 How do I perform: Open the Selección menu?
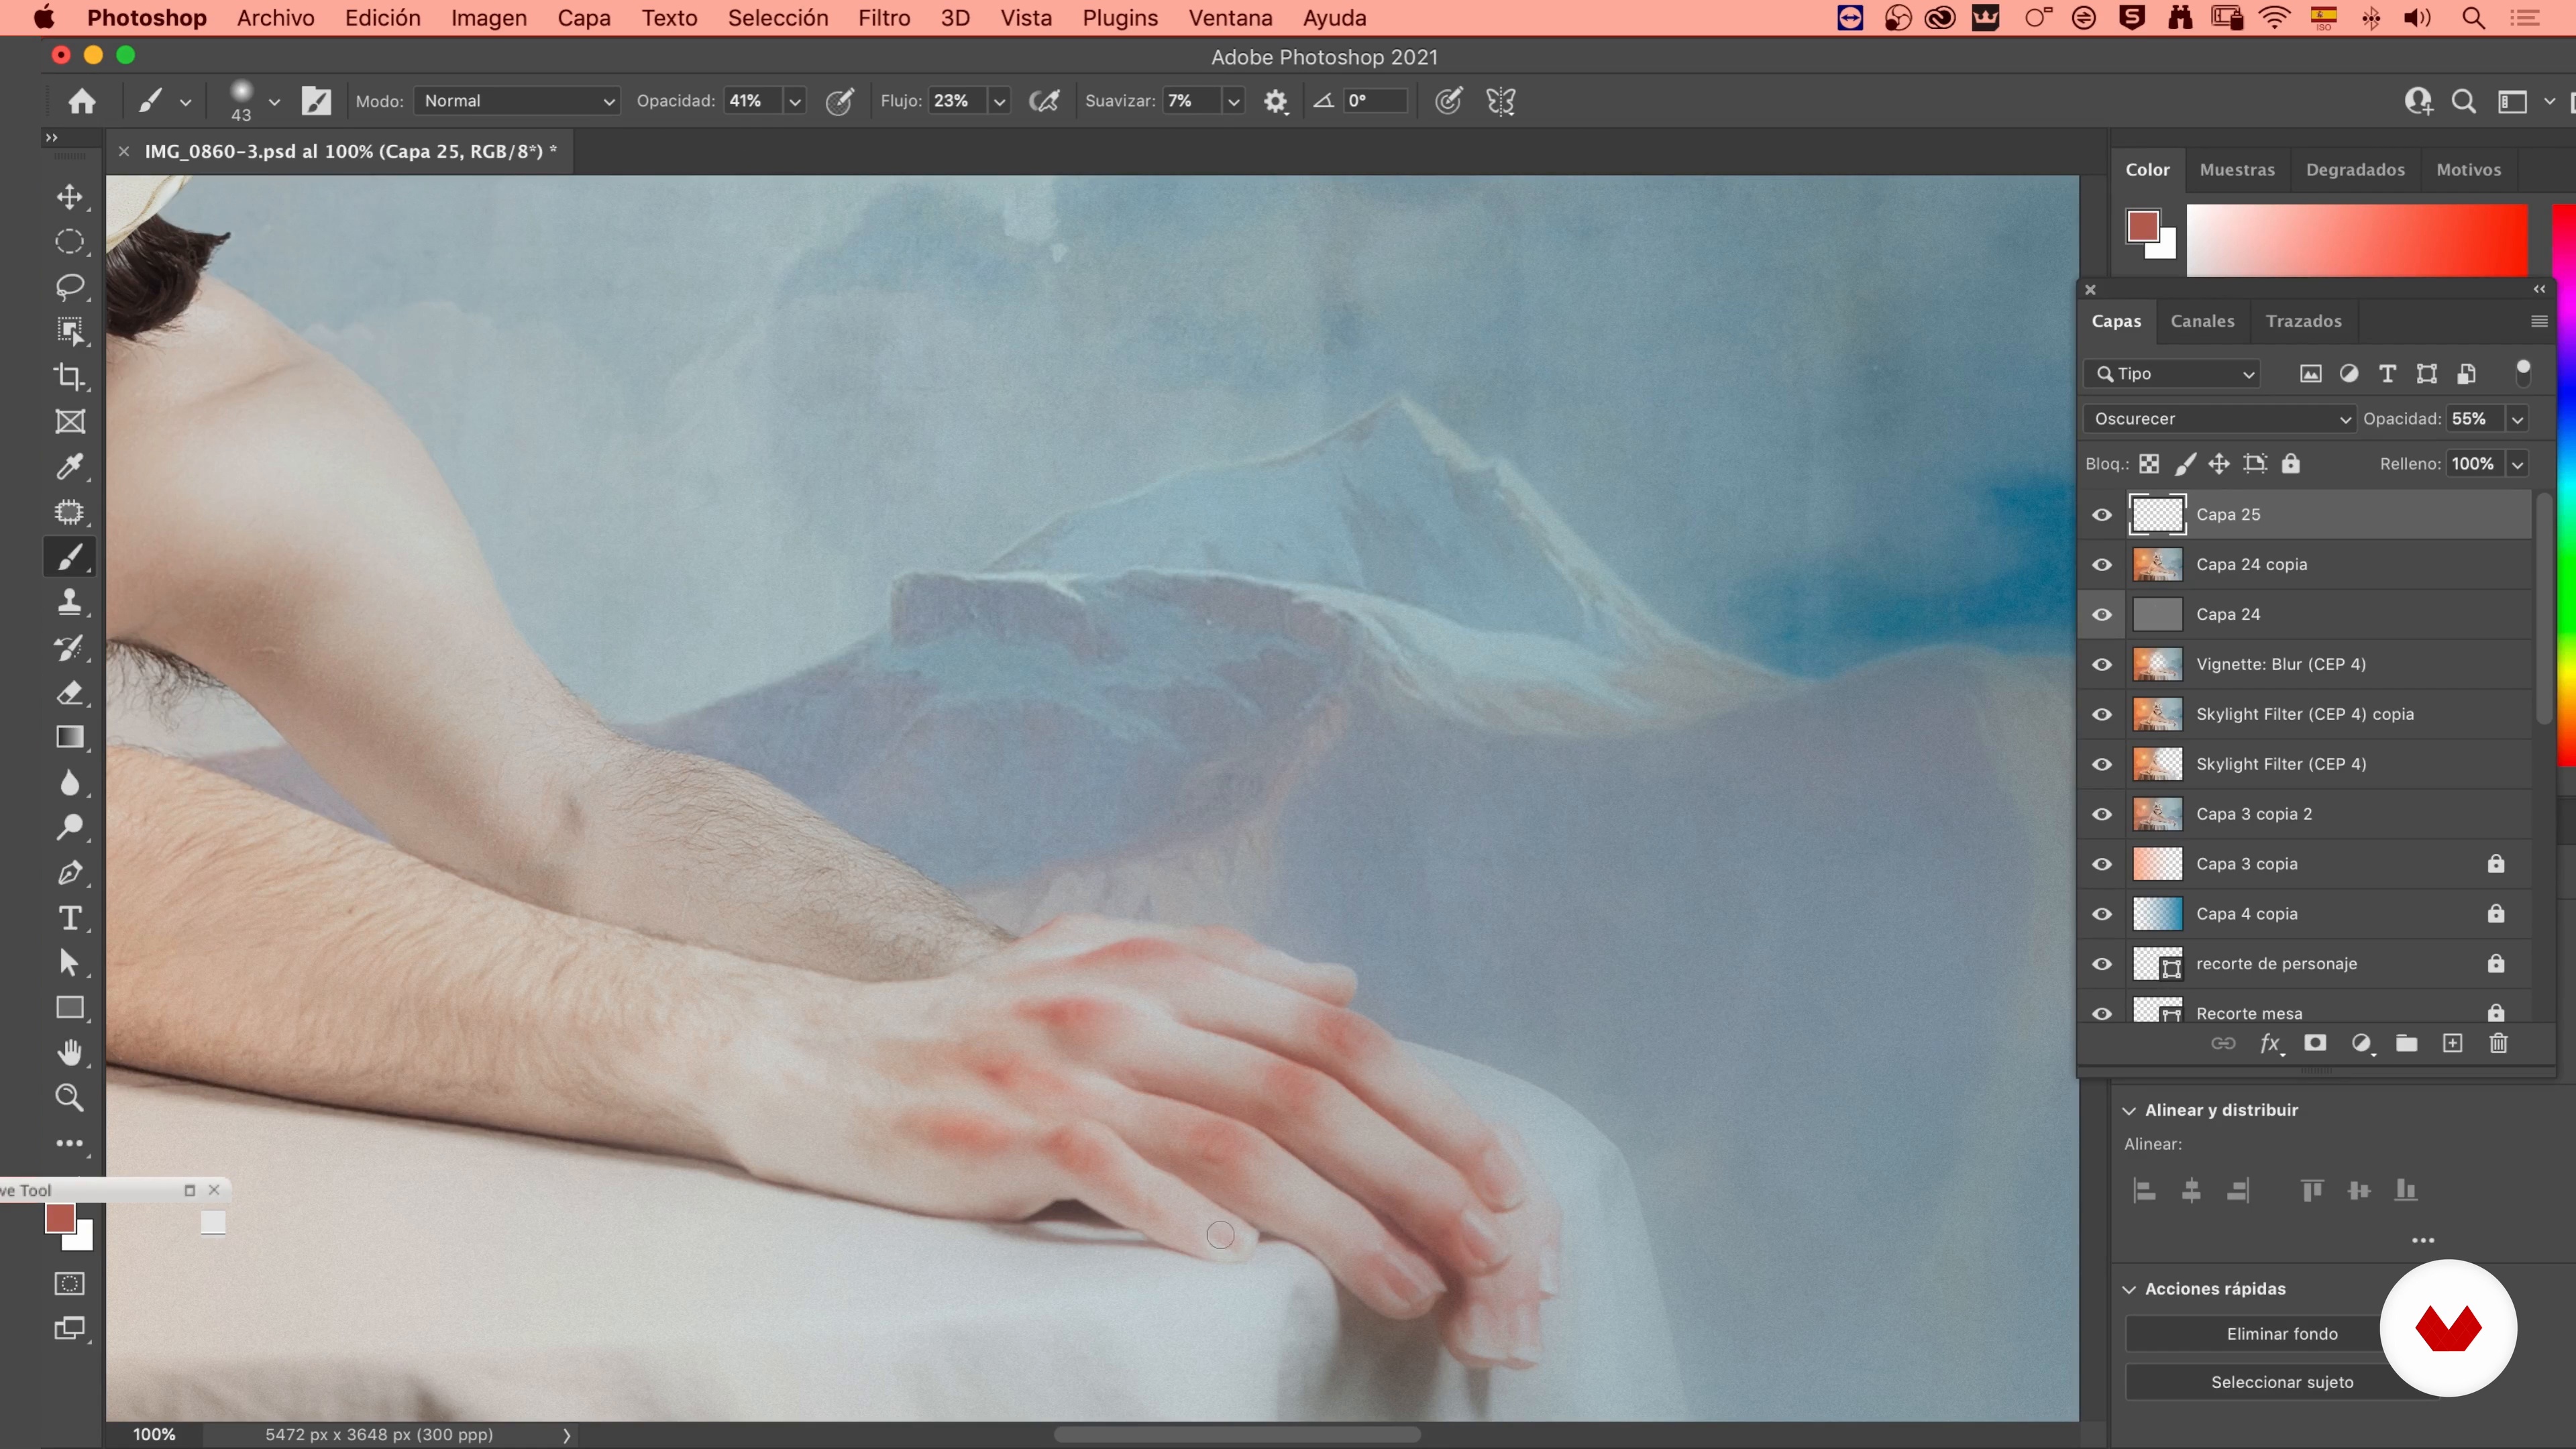[778, 18]
